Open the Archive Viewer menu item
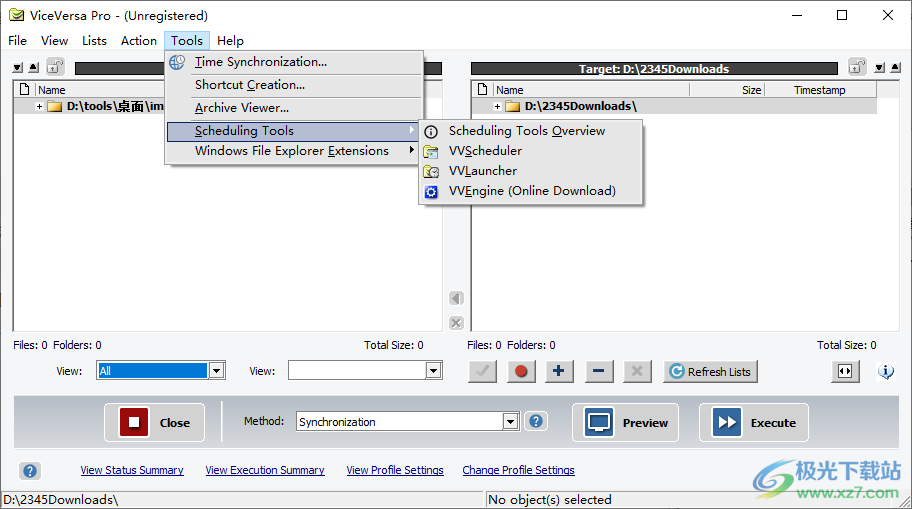912x509 pixels. pyautogui.click(x=241, y=108)
